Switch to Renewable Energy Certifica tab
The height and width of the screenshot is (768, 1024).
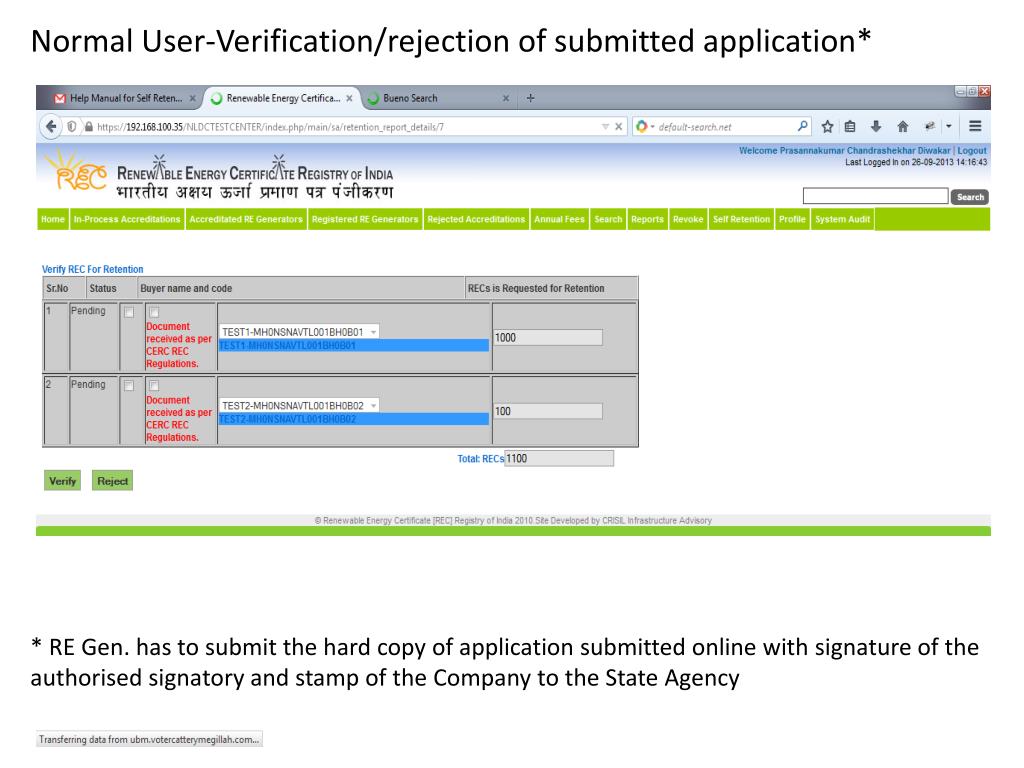[281, 99]
